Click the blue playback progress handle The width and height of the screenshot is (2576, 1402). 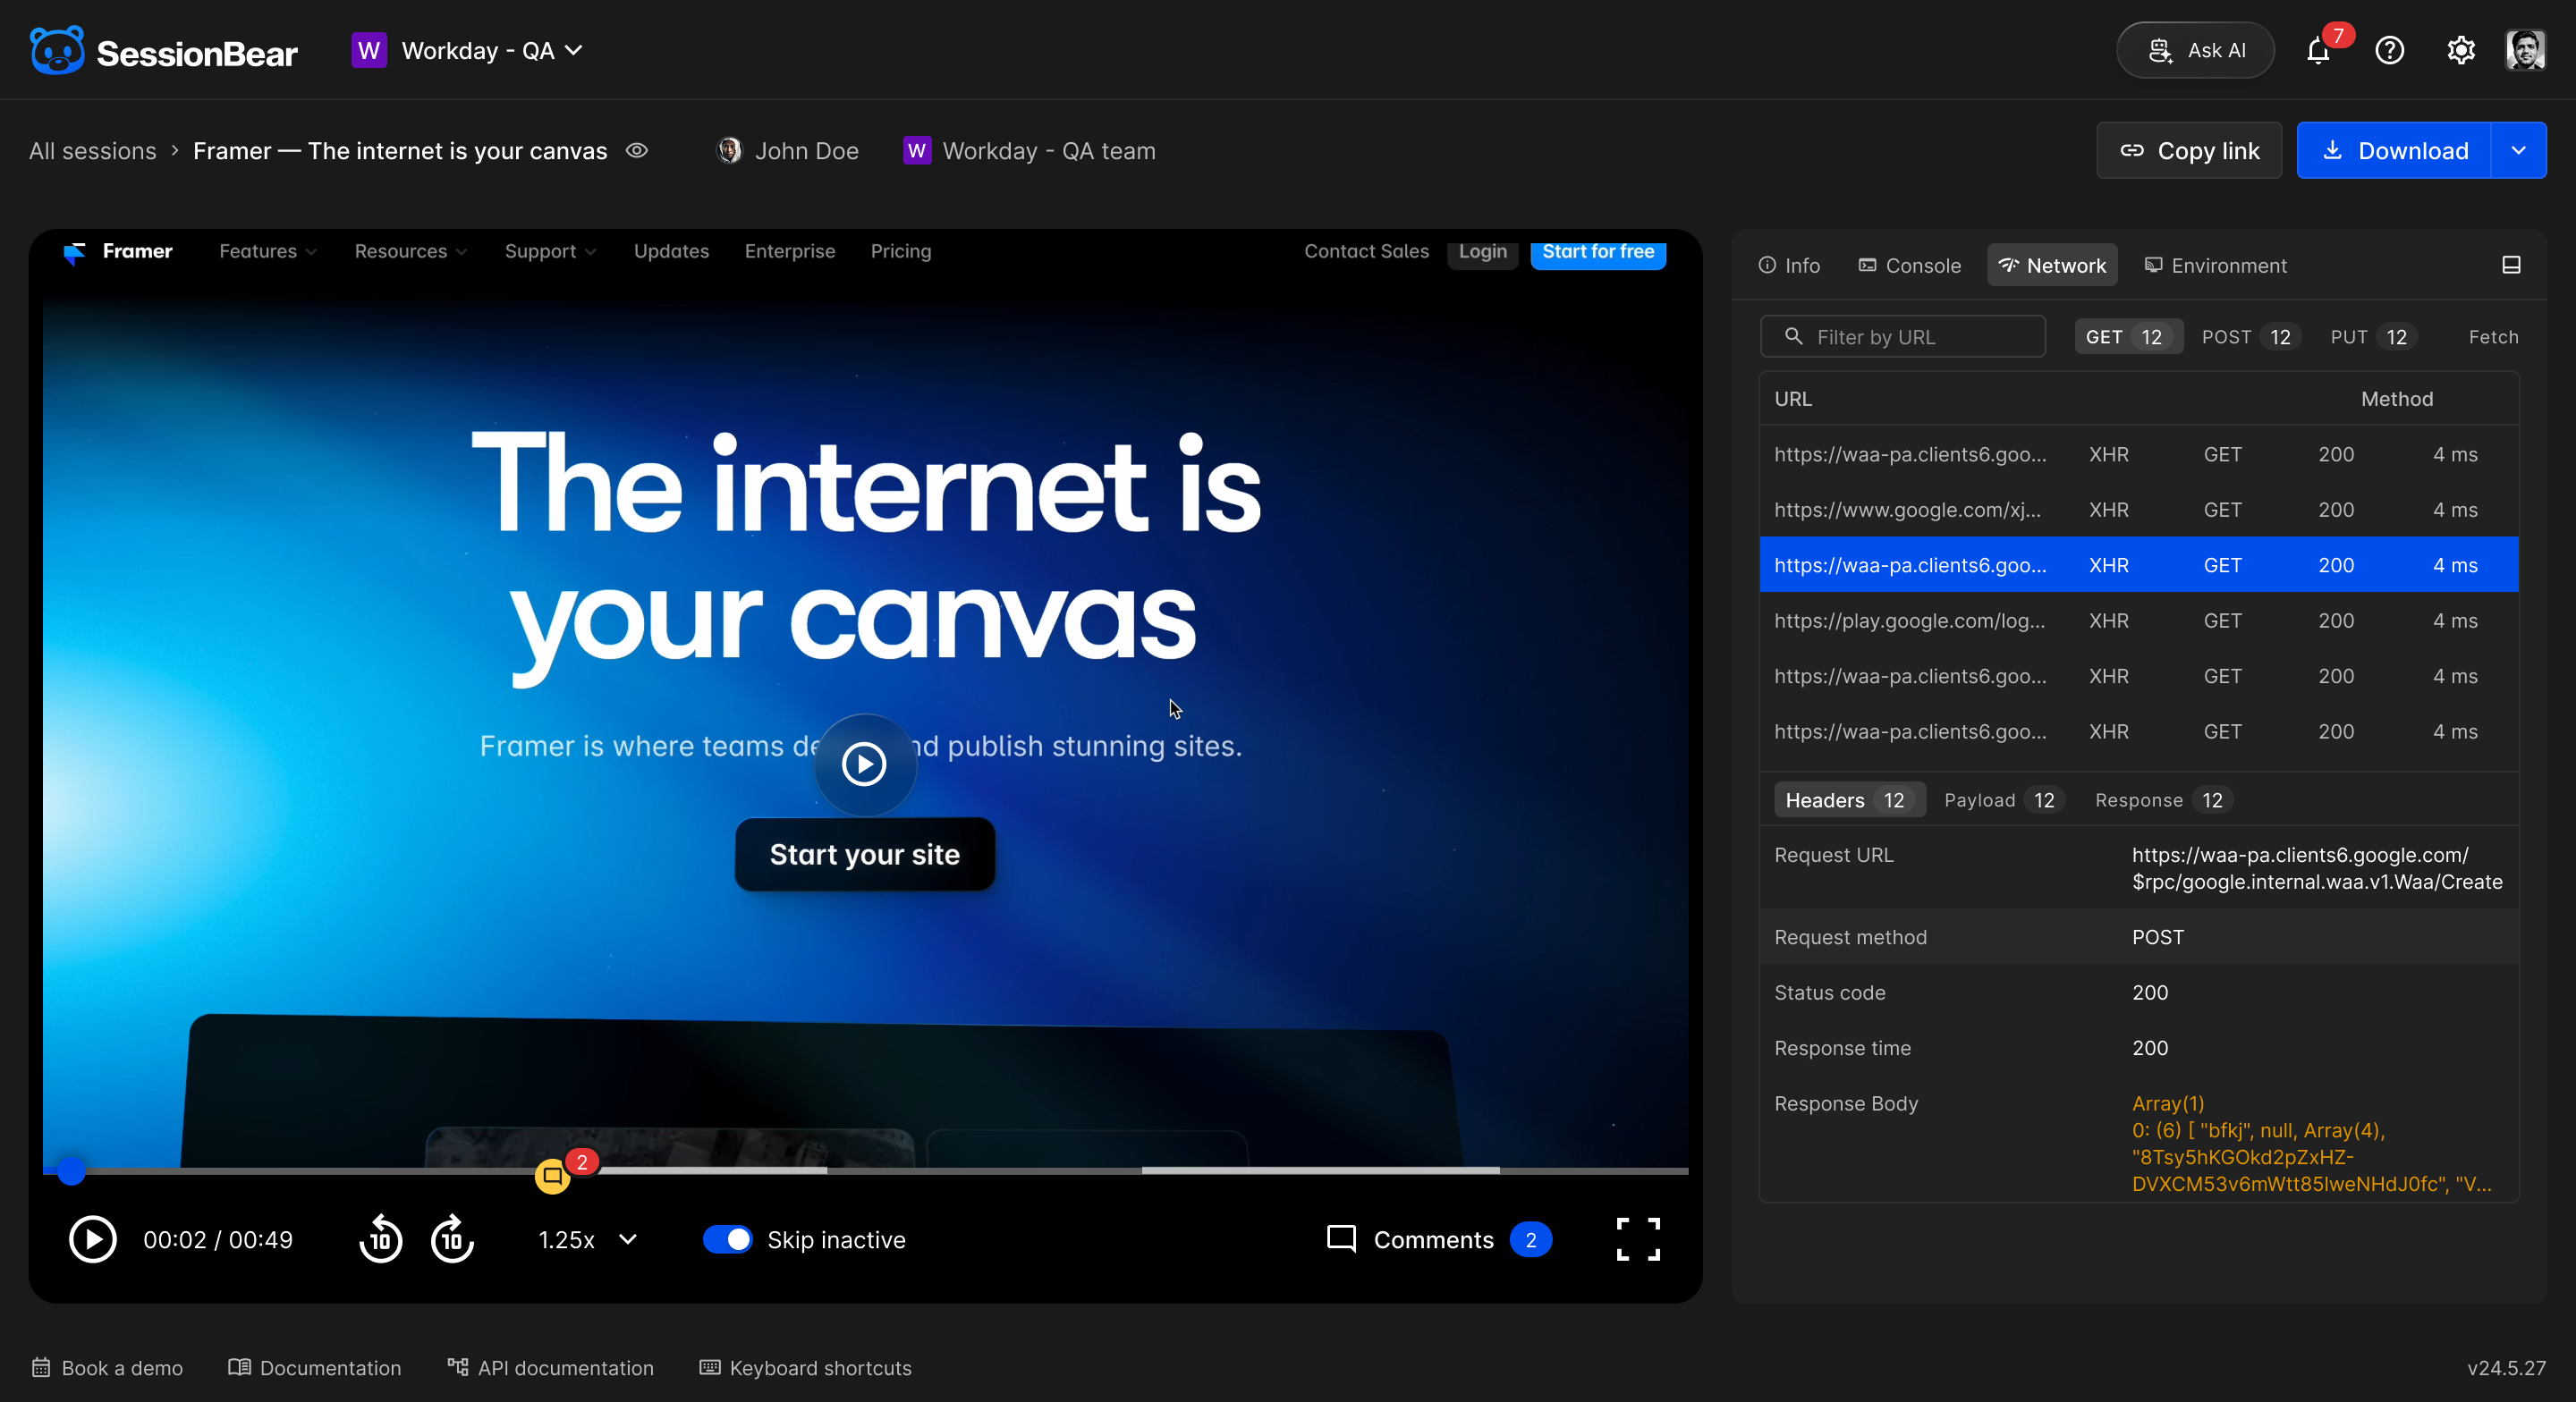click(x=71, y=1171)
